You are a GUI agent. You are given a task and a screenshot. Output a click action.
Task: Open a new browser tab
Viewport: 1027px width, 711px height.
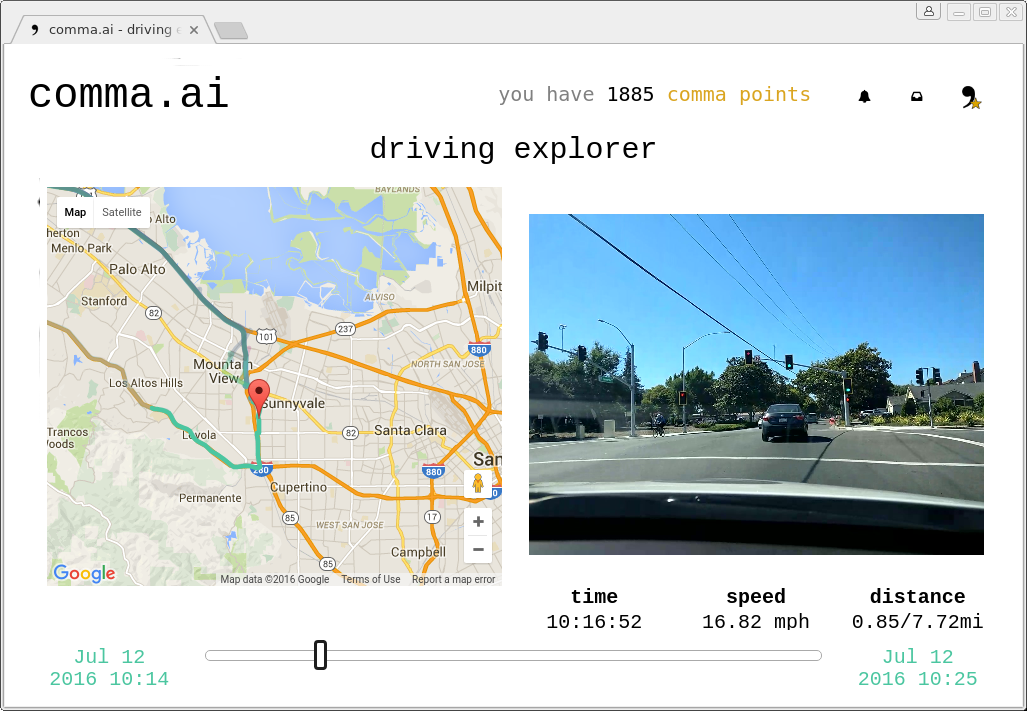pyautogui.click(x=231, y=30)
